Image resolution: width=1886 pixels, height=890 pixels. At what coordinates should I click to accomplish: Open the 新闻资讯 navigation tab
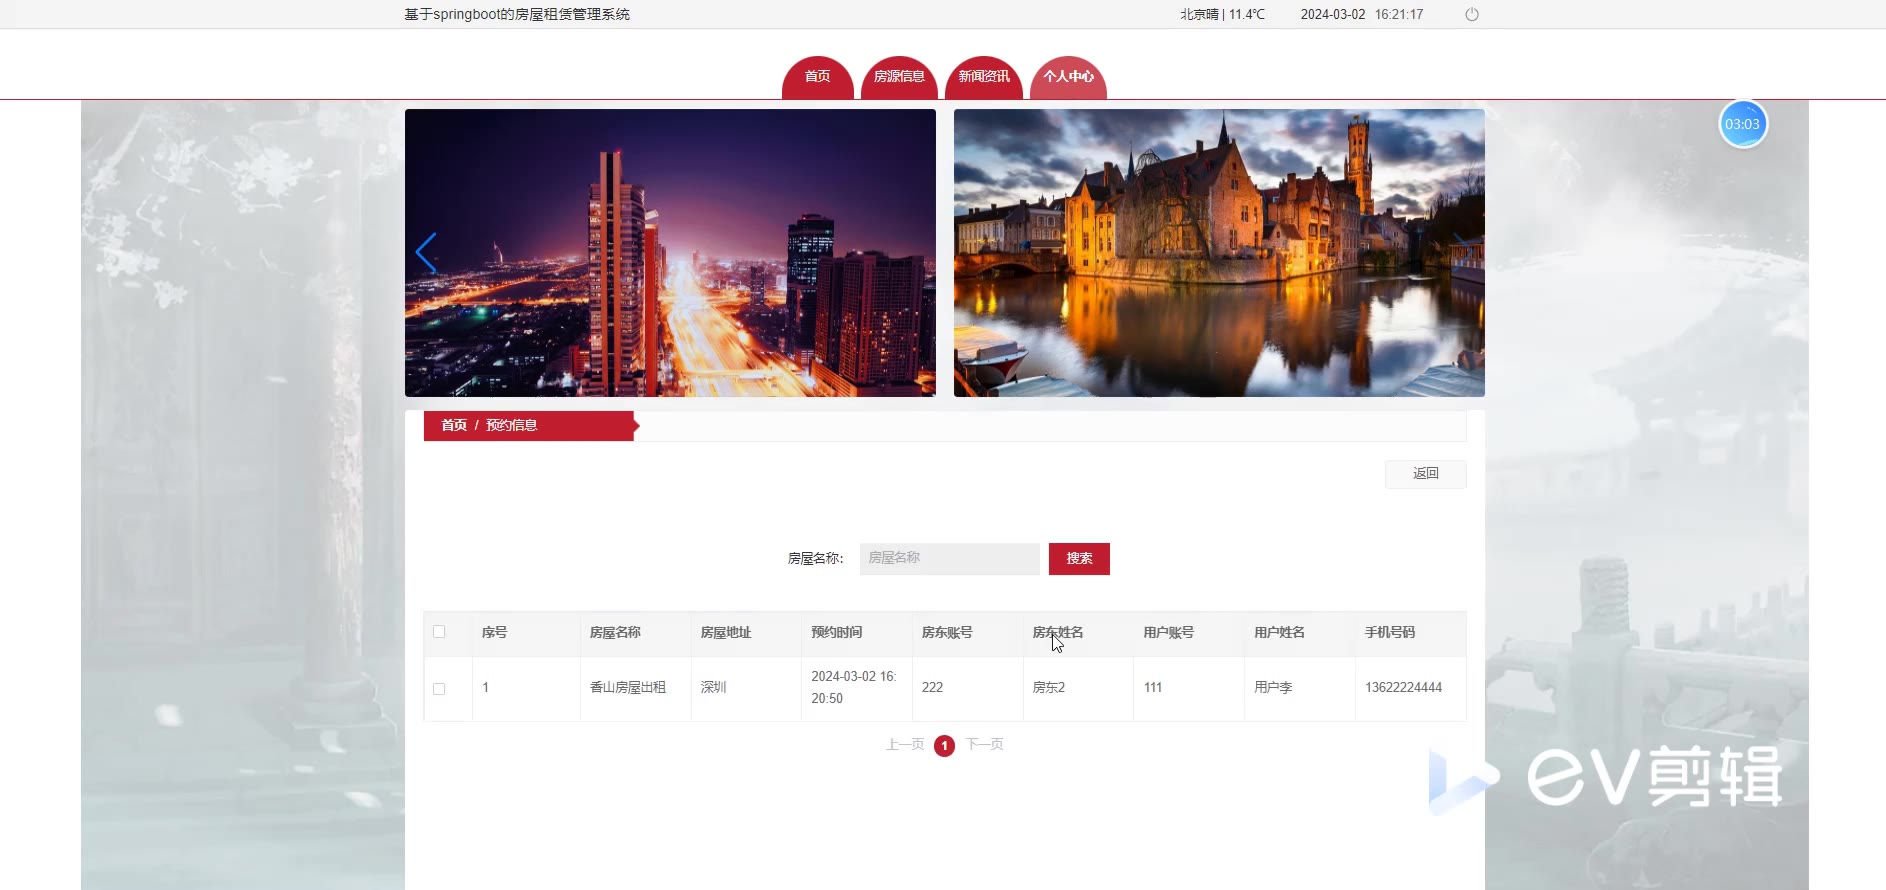[x=983, y=77]
